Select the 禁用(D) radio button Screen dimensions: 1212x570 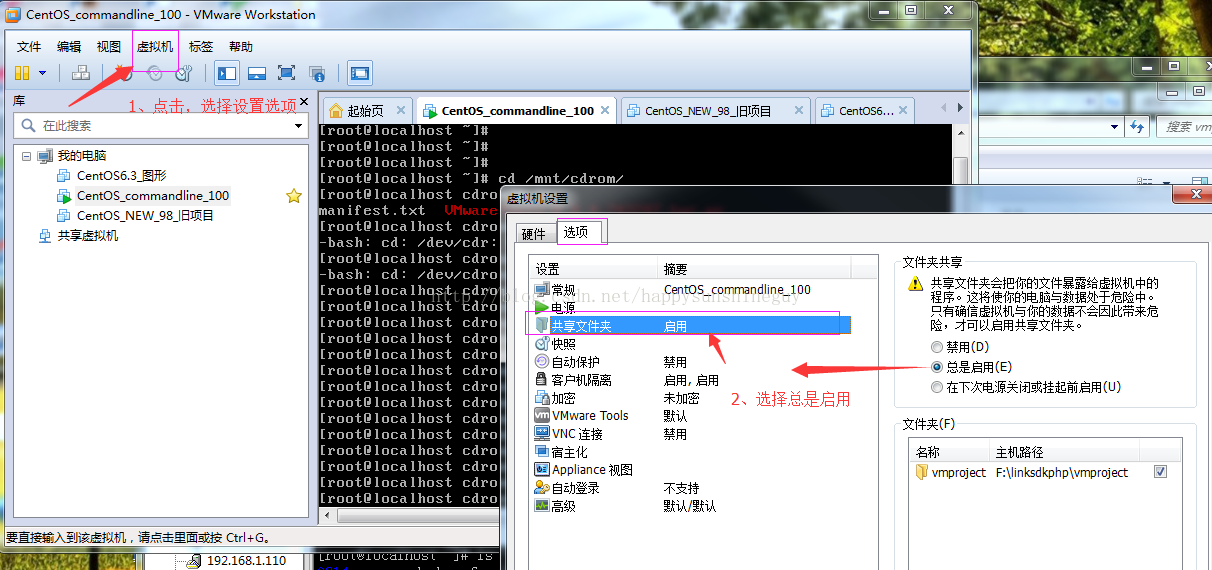[936, 347]
